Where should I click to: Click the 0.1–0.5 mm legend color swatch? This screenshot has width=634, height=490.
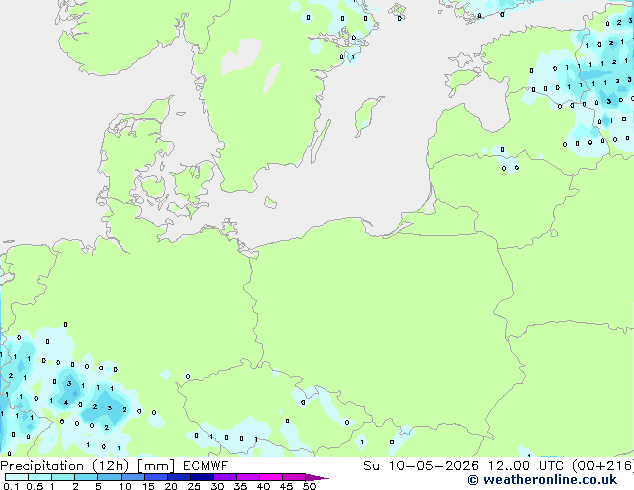17,477
